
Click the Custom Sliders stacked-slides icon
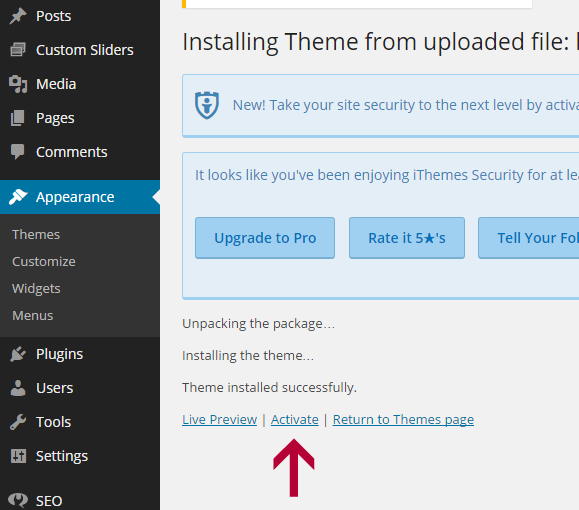tap(18, 49)
